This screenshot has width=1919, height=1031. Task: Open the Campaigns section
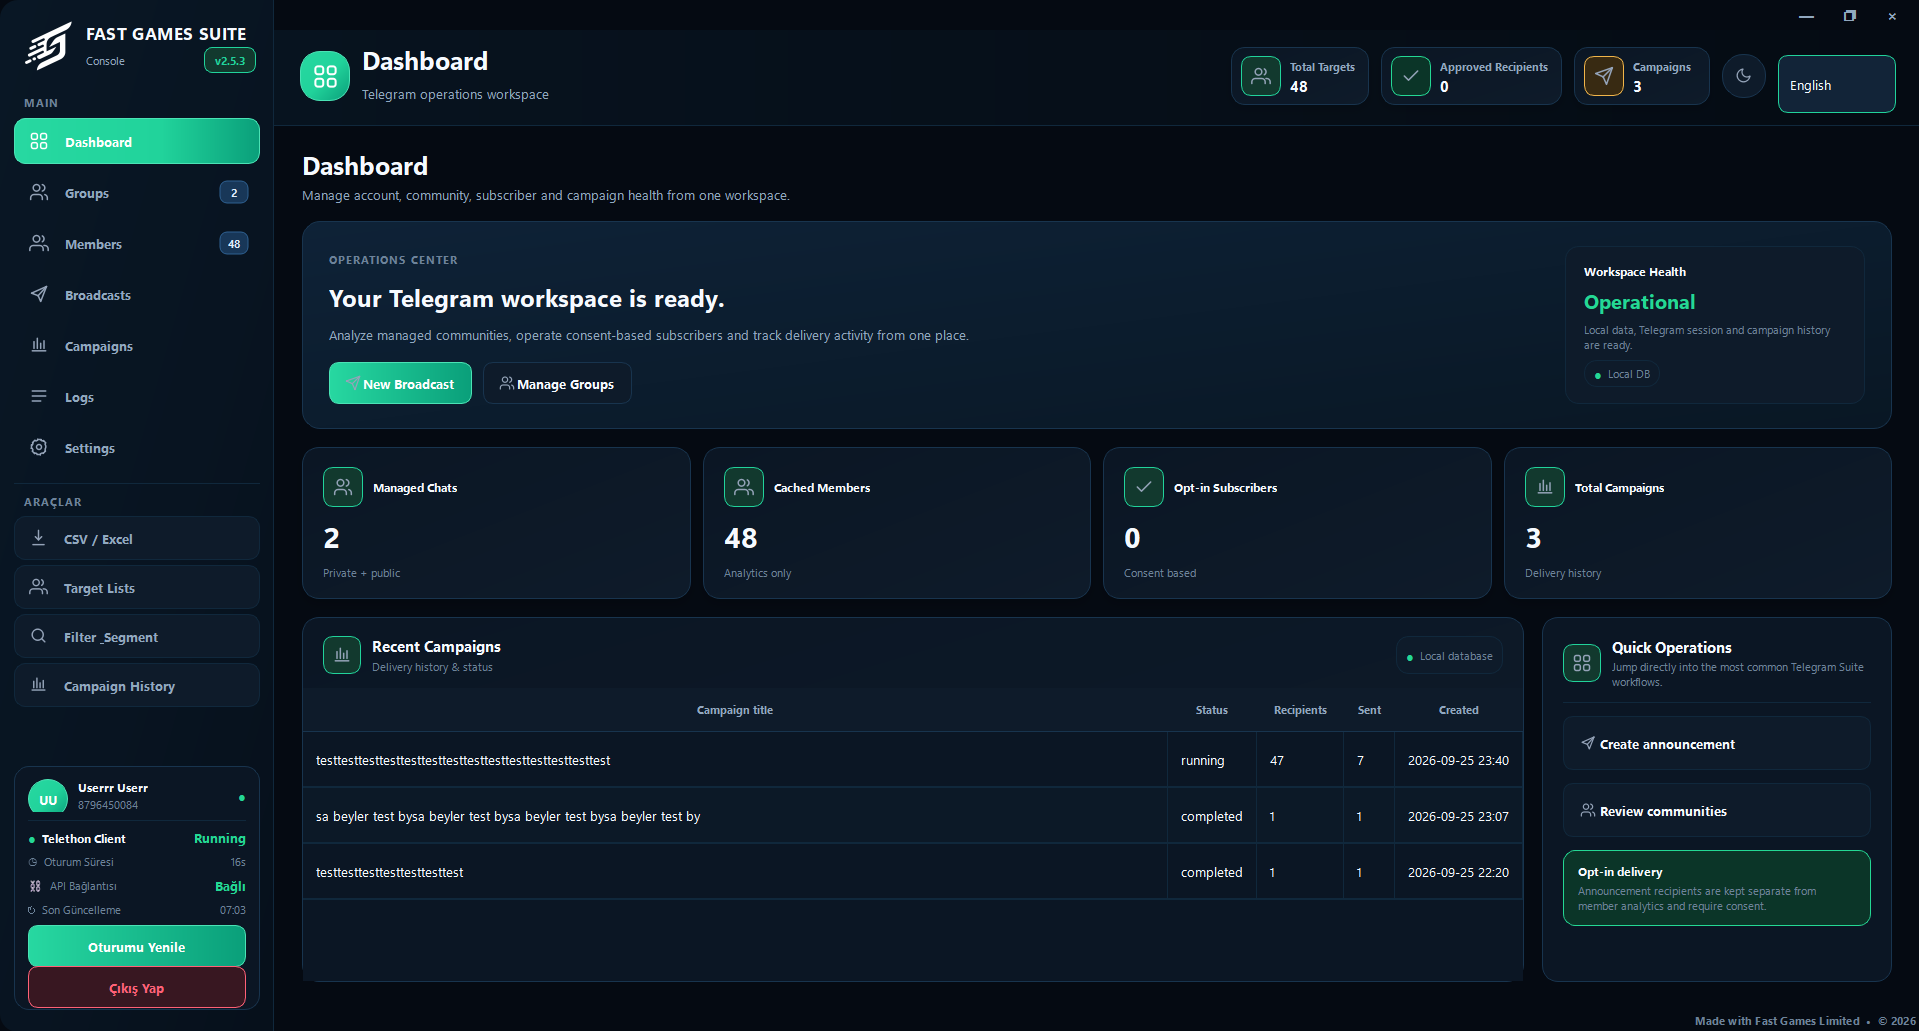pyautogui.click(x=137, y=345)
